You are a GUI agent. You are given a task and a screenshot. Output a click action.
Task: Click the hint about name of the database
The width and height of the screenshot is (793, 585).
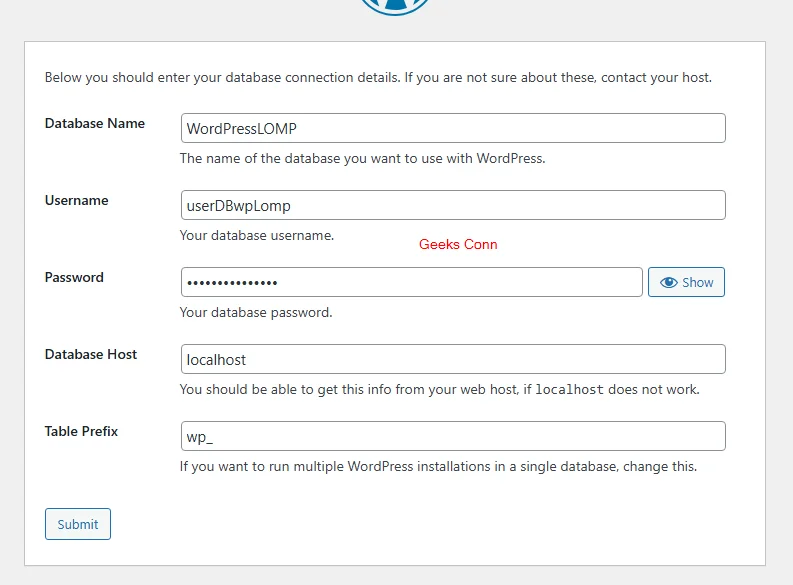[x=363, y=158]
